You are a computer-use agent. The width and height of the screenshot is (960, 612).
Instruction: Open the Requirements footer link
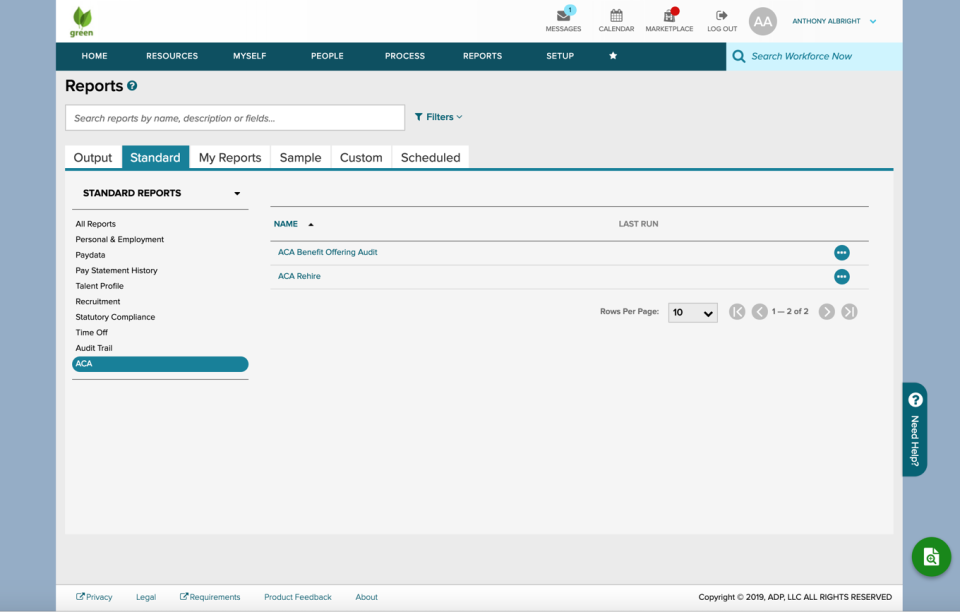coord(209,597)
